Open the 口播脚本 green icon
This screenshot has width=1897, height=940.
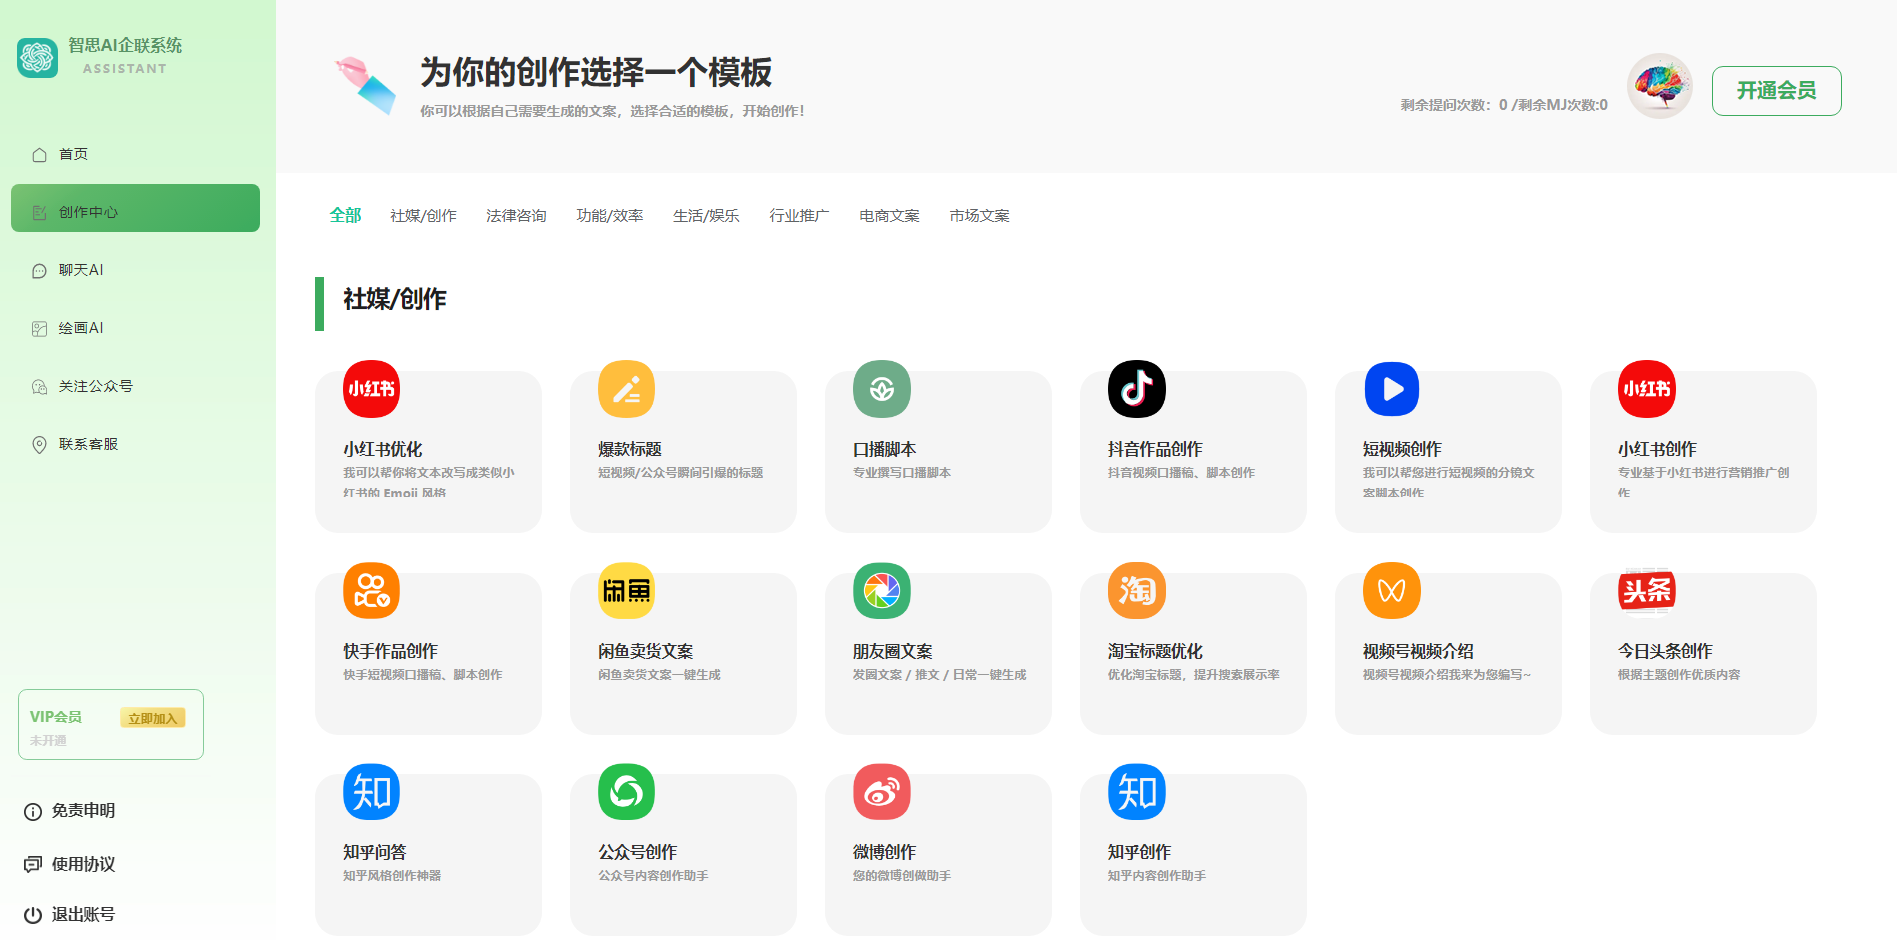point(881,389)
